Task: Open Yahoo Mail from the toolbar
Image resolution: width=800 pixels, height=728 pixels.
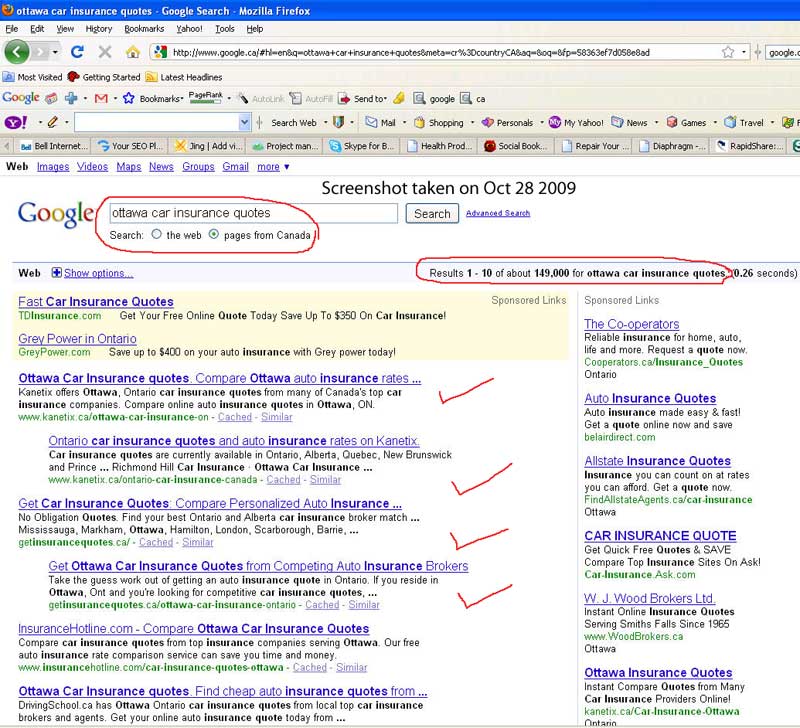Action: coord(380,122)
